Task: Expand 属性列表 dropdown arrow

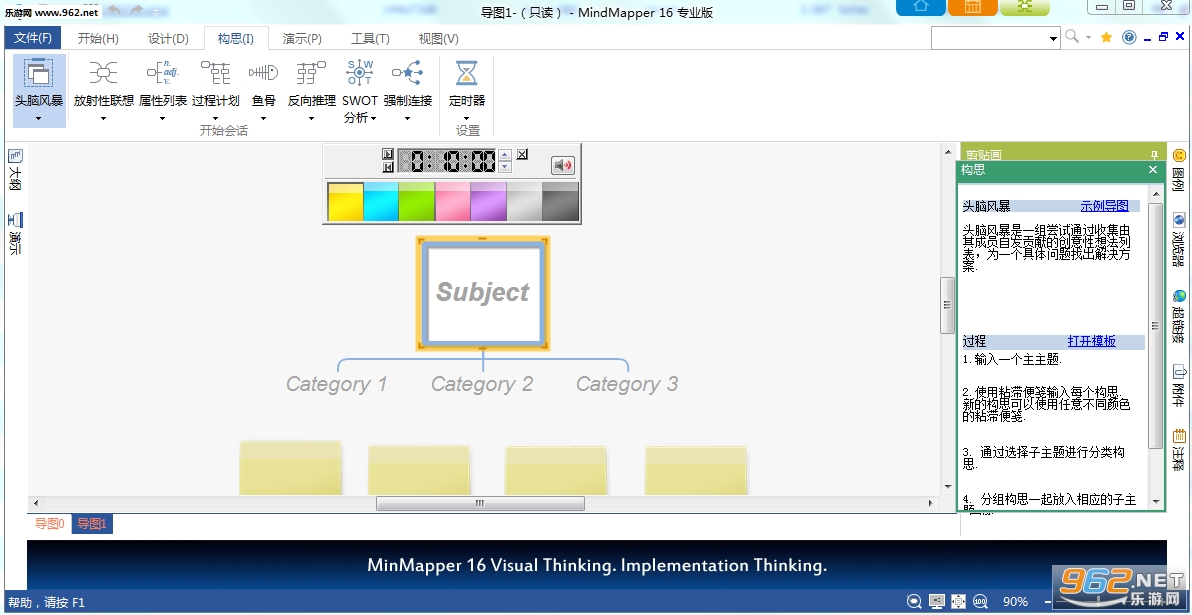Action: (x=163, y=118)
